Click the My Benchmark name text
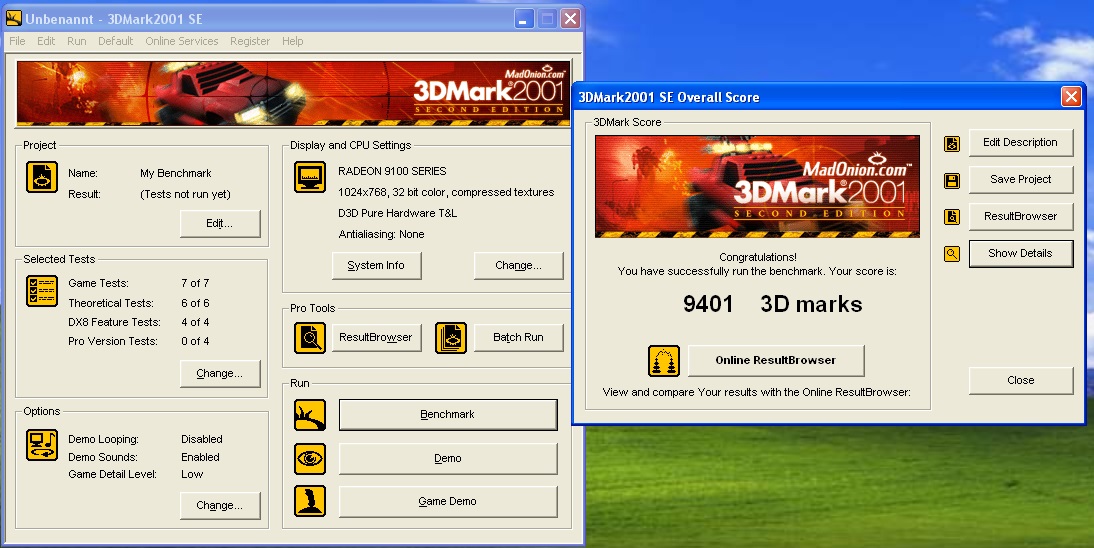The width and height of the screenshot is (1094, 548). (176, 173)
